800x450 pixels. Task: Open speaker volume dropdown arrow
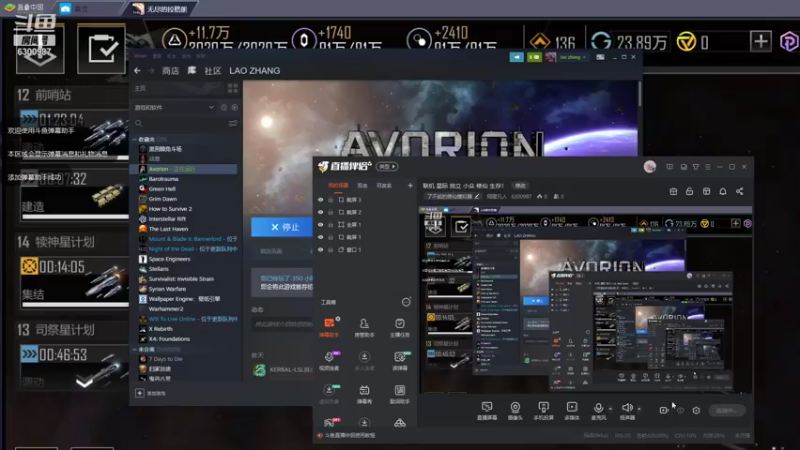639,409
